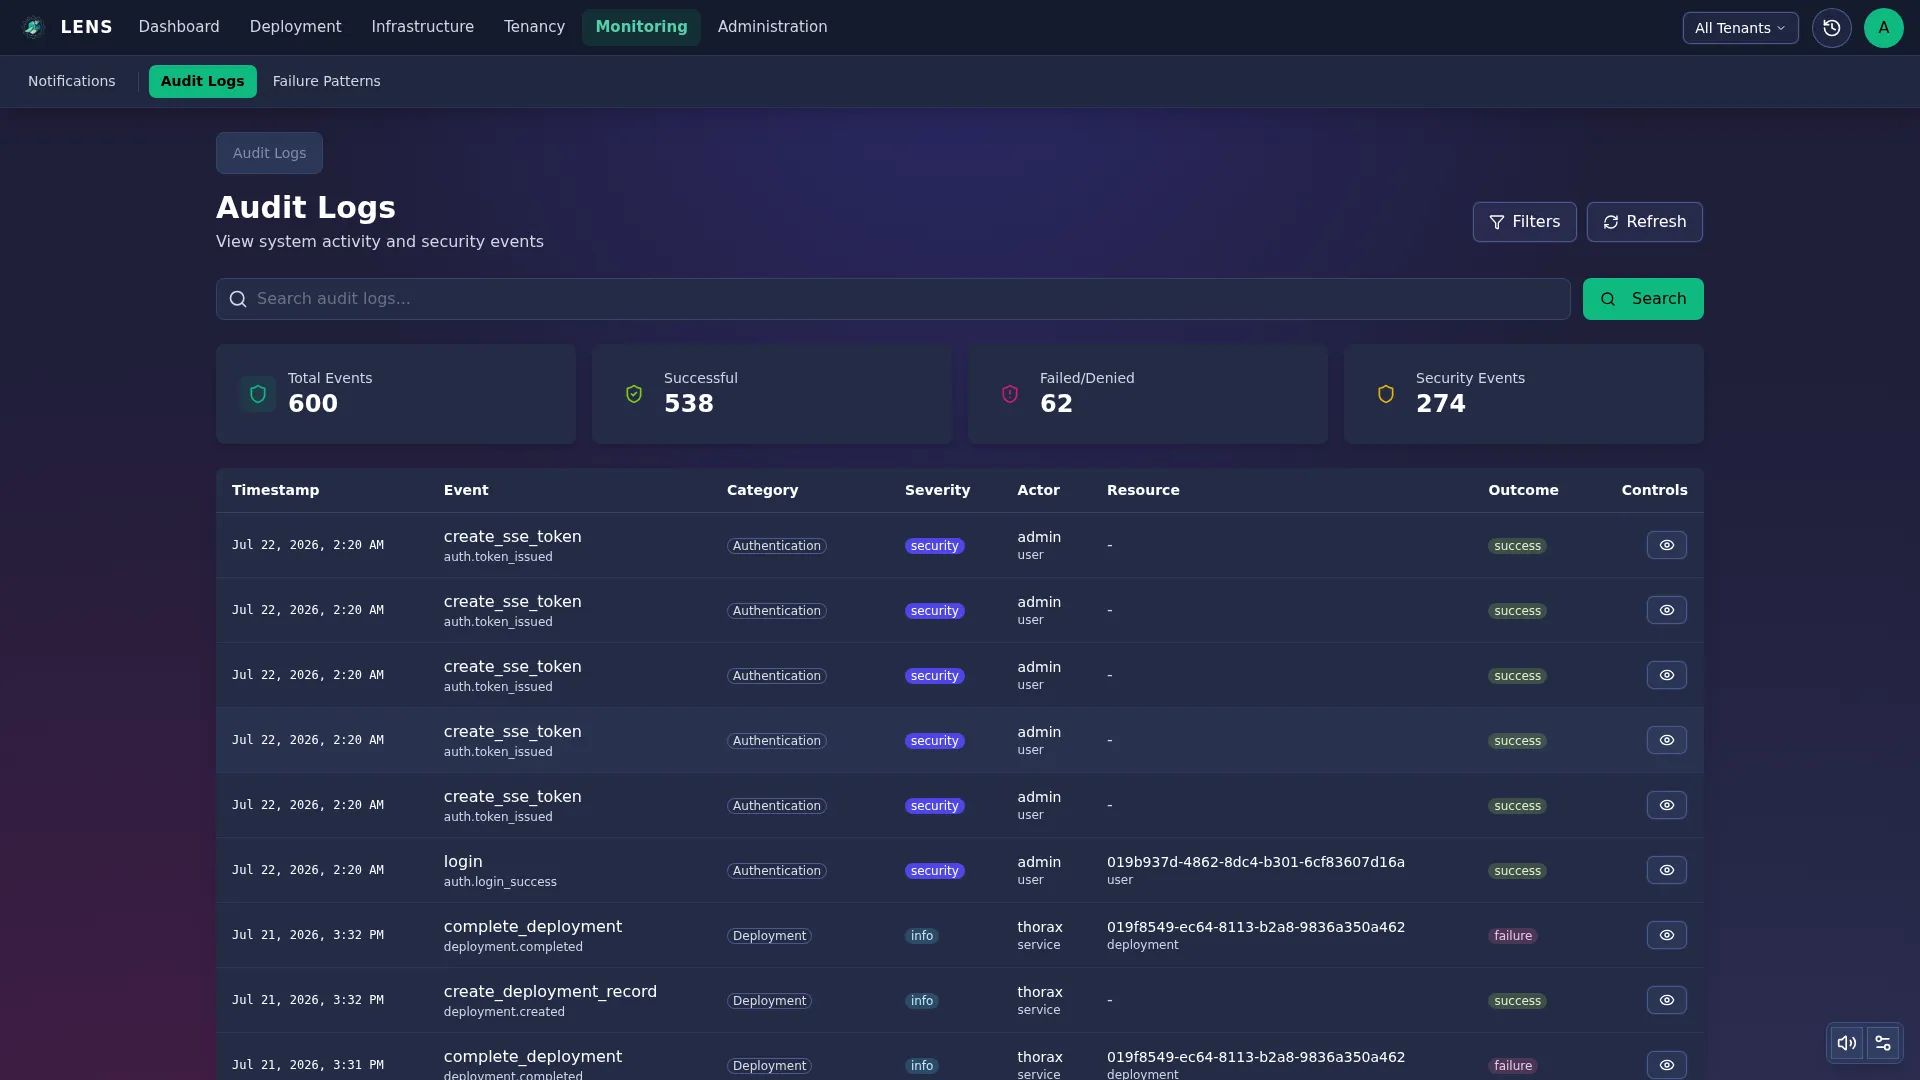The height and width of the screenshot is (1080, 1920).
Task: Refresh the audit logs
Action: coord(1644,222)
